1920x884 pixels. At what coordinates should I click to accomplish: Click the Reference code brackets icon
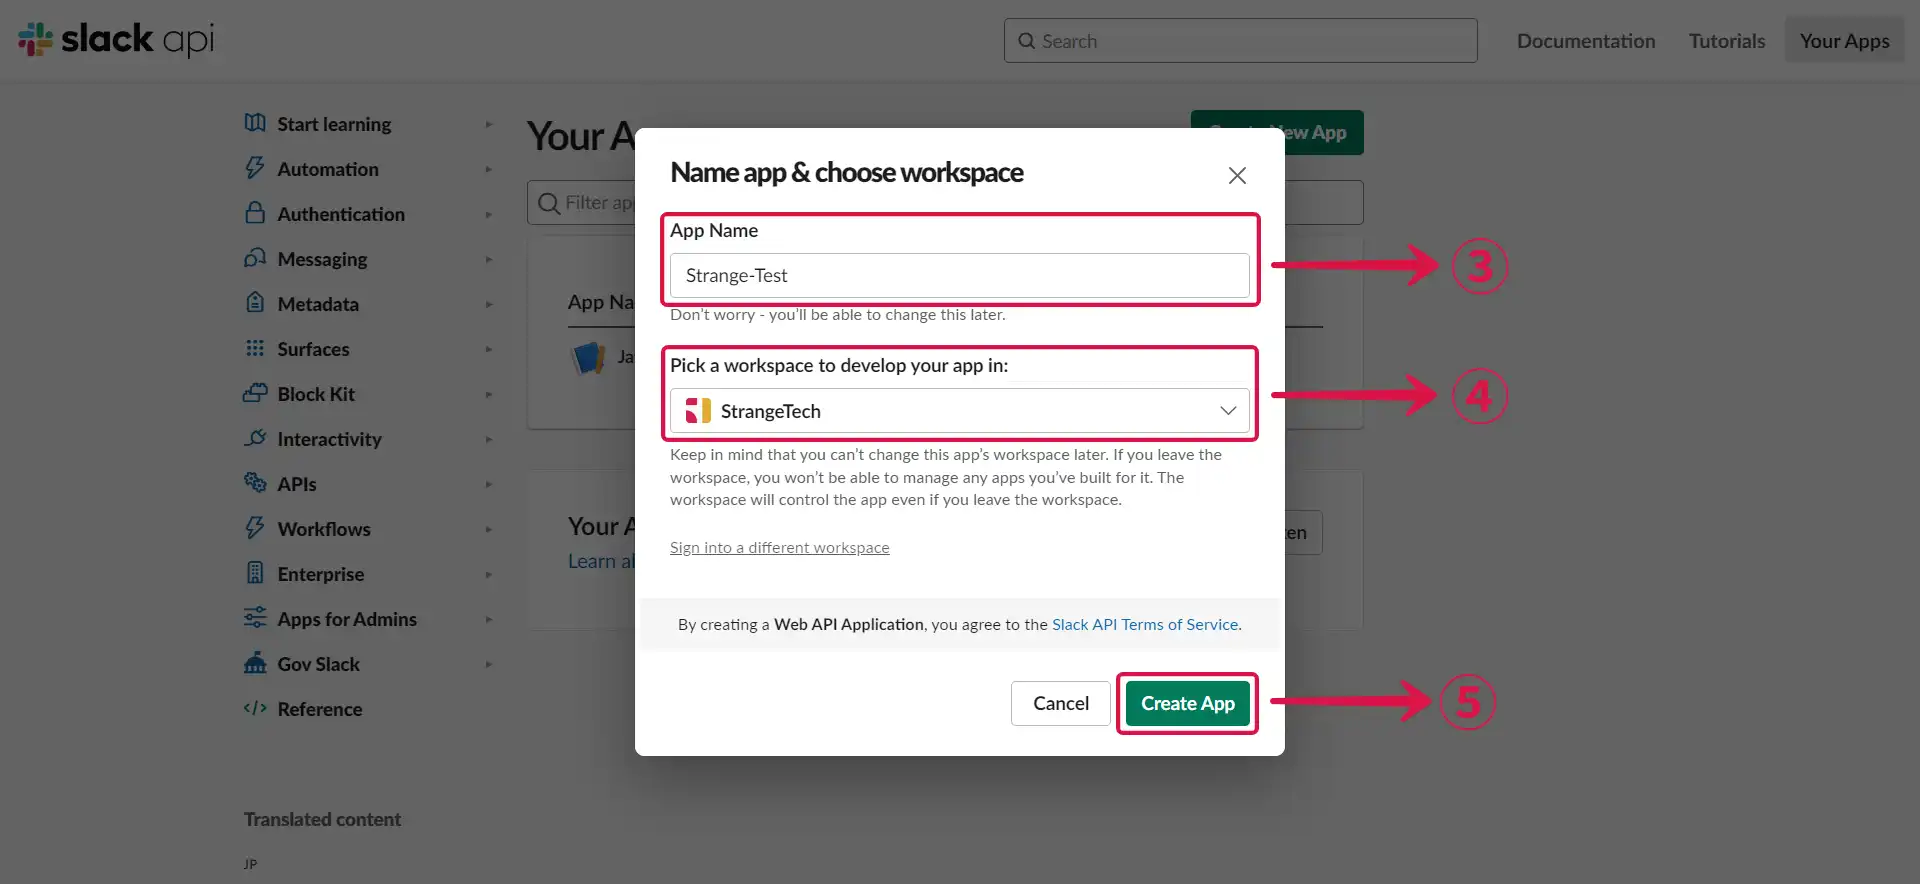point(255,708)
